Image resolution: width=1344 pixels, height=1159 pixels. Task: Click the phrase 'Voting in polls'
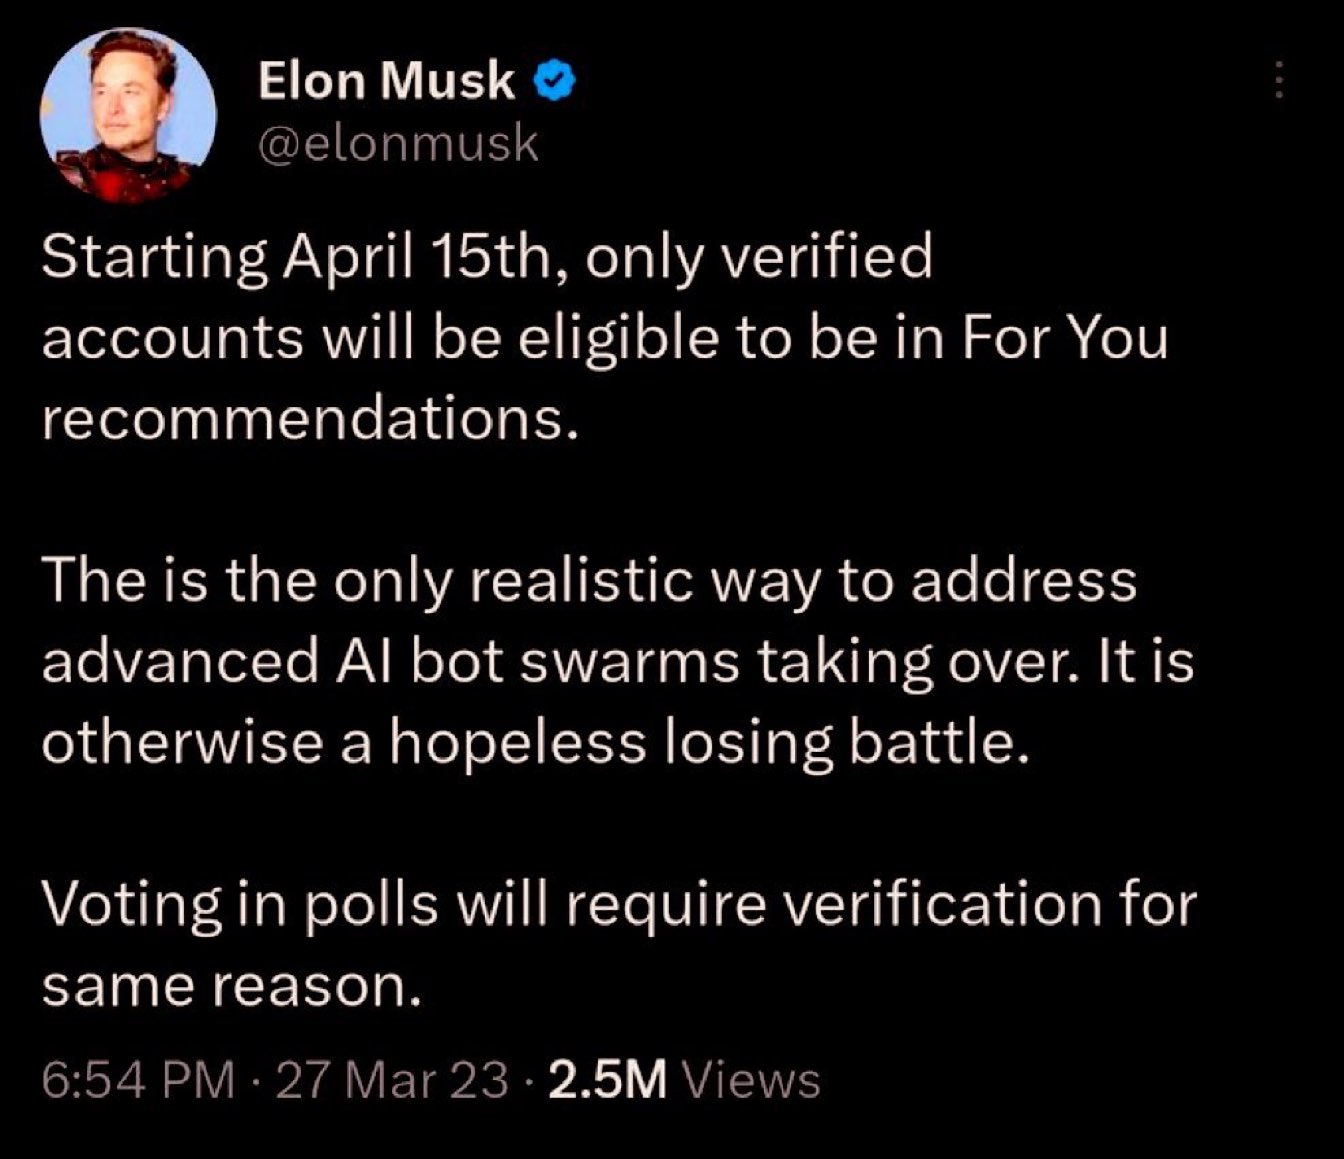pyautogui.click(x=241, y=906)
